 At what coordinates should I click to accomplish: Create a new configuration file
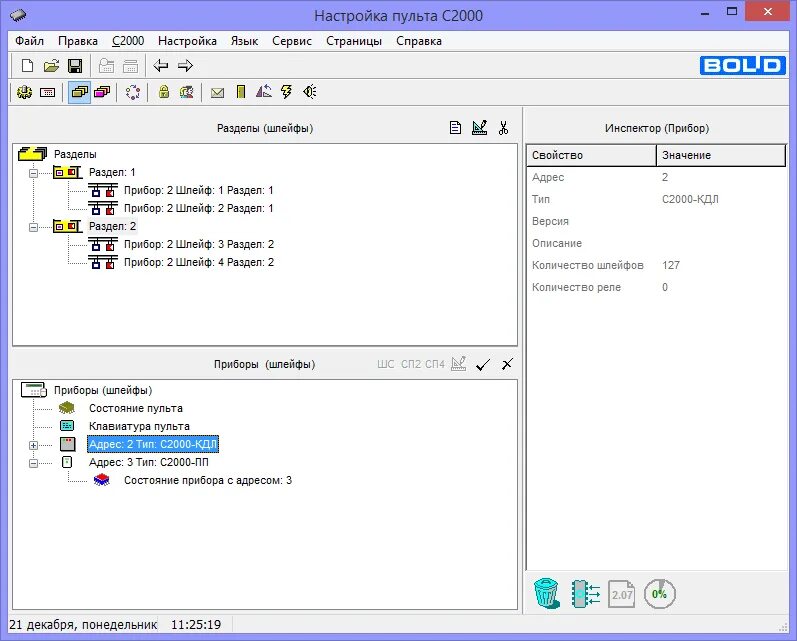click(x=27, y=66)
